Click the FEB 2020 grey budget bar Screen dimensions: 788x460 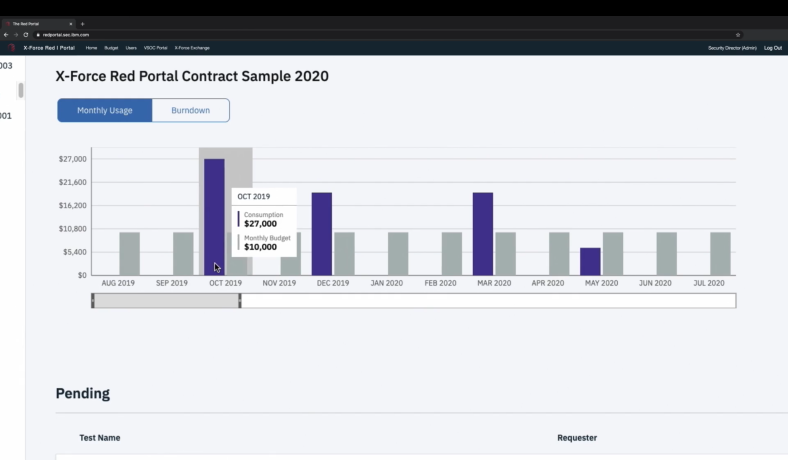click(x=452, y=253)
